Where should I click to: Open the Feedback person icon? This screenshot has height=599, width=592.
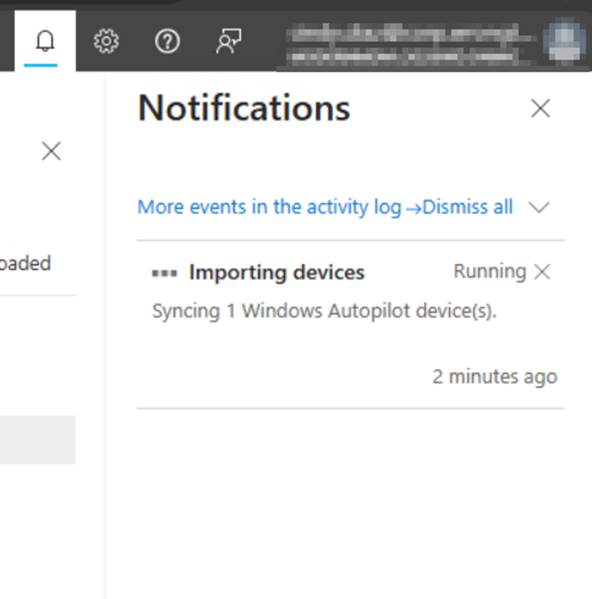coord(228,41)
